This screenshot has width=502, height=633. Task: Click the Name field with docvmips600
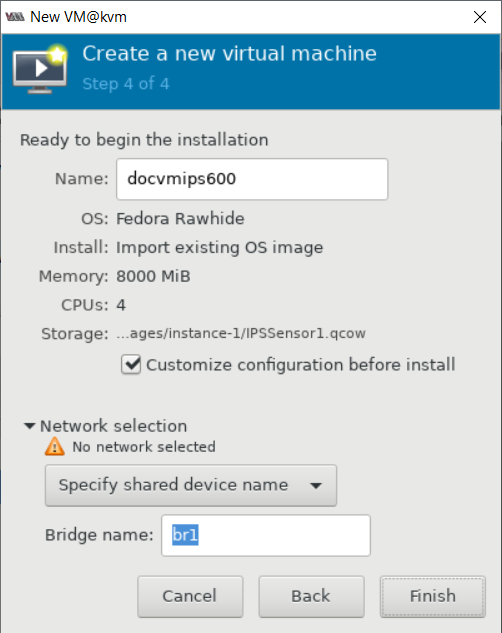pyautogui.click(x=252, y=179)
